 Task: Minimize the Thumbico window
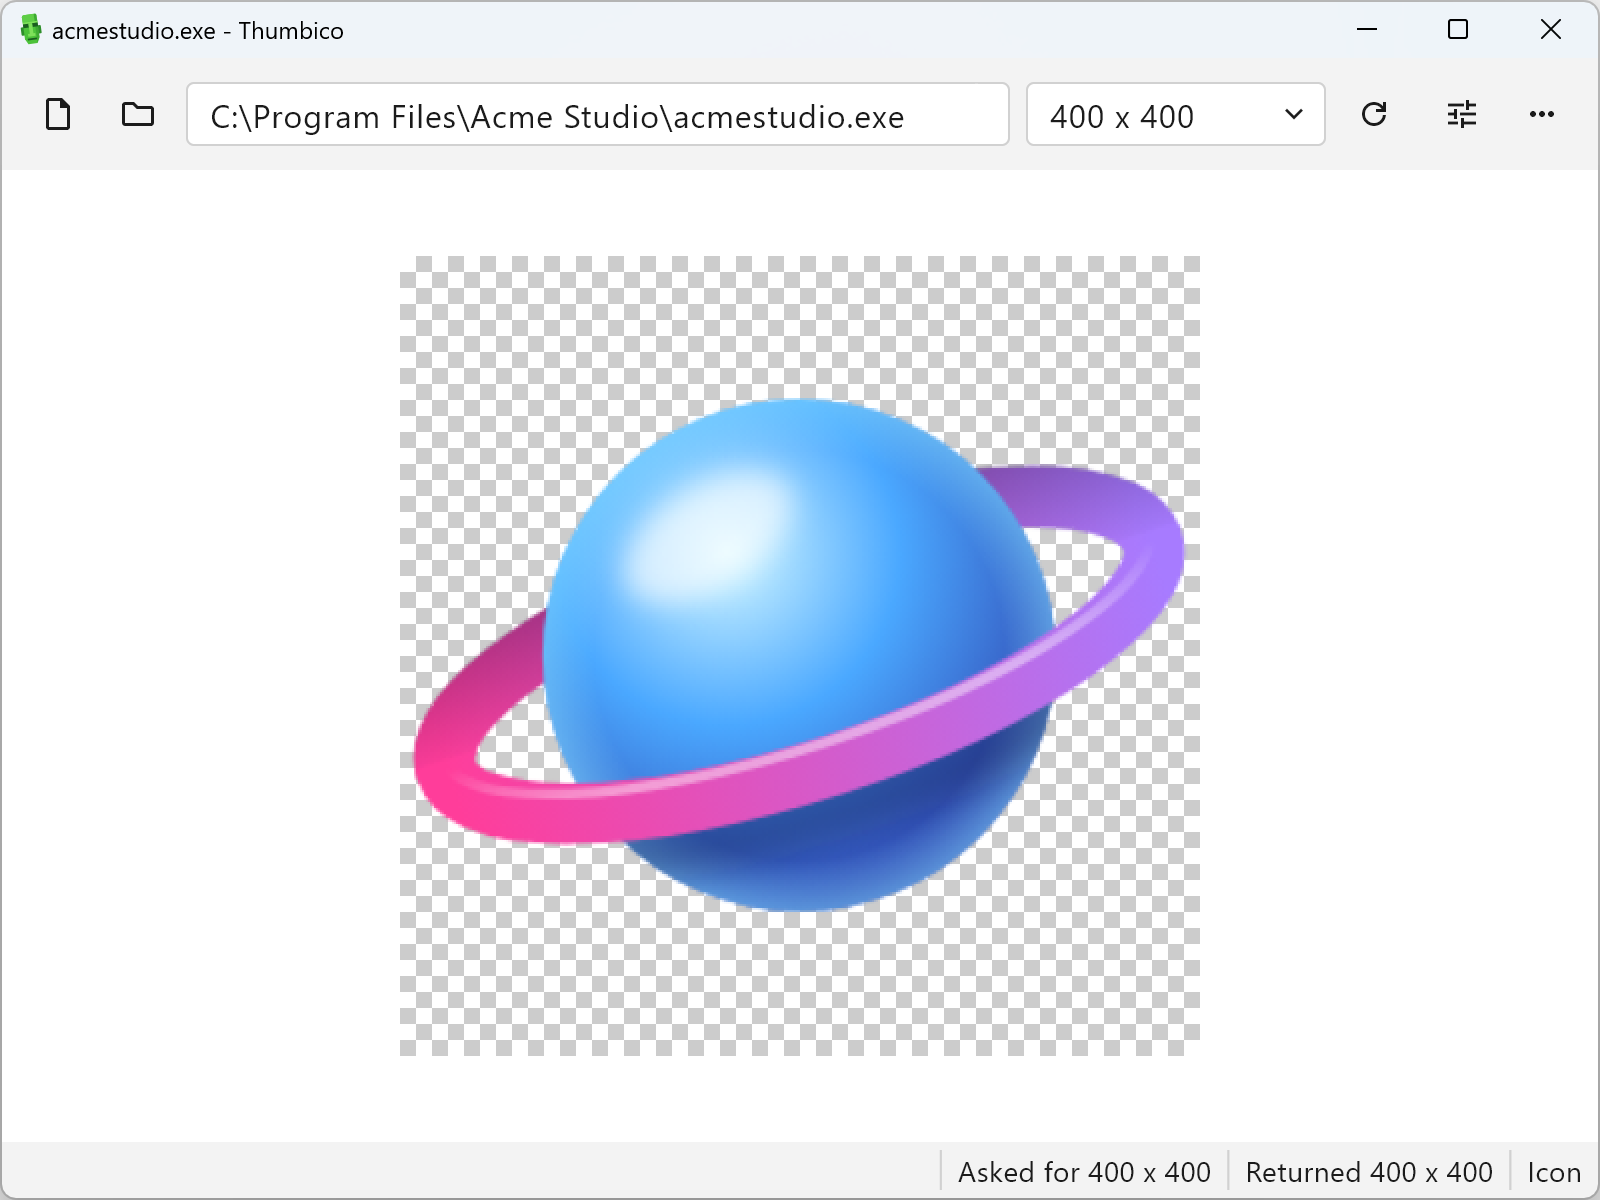[1367, 30]
